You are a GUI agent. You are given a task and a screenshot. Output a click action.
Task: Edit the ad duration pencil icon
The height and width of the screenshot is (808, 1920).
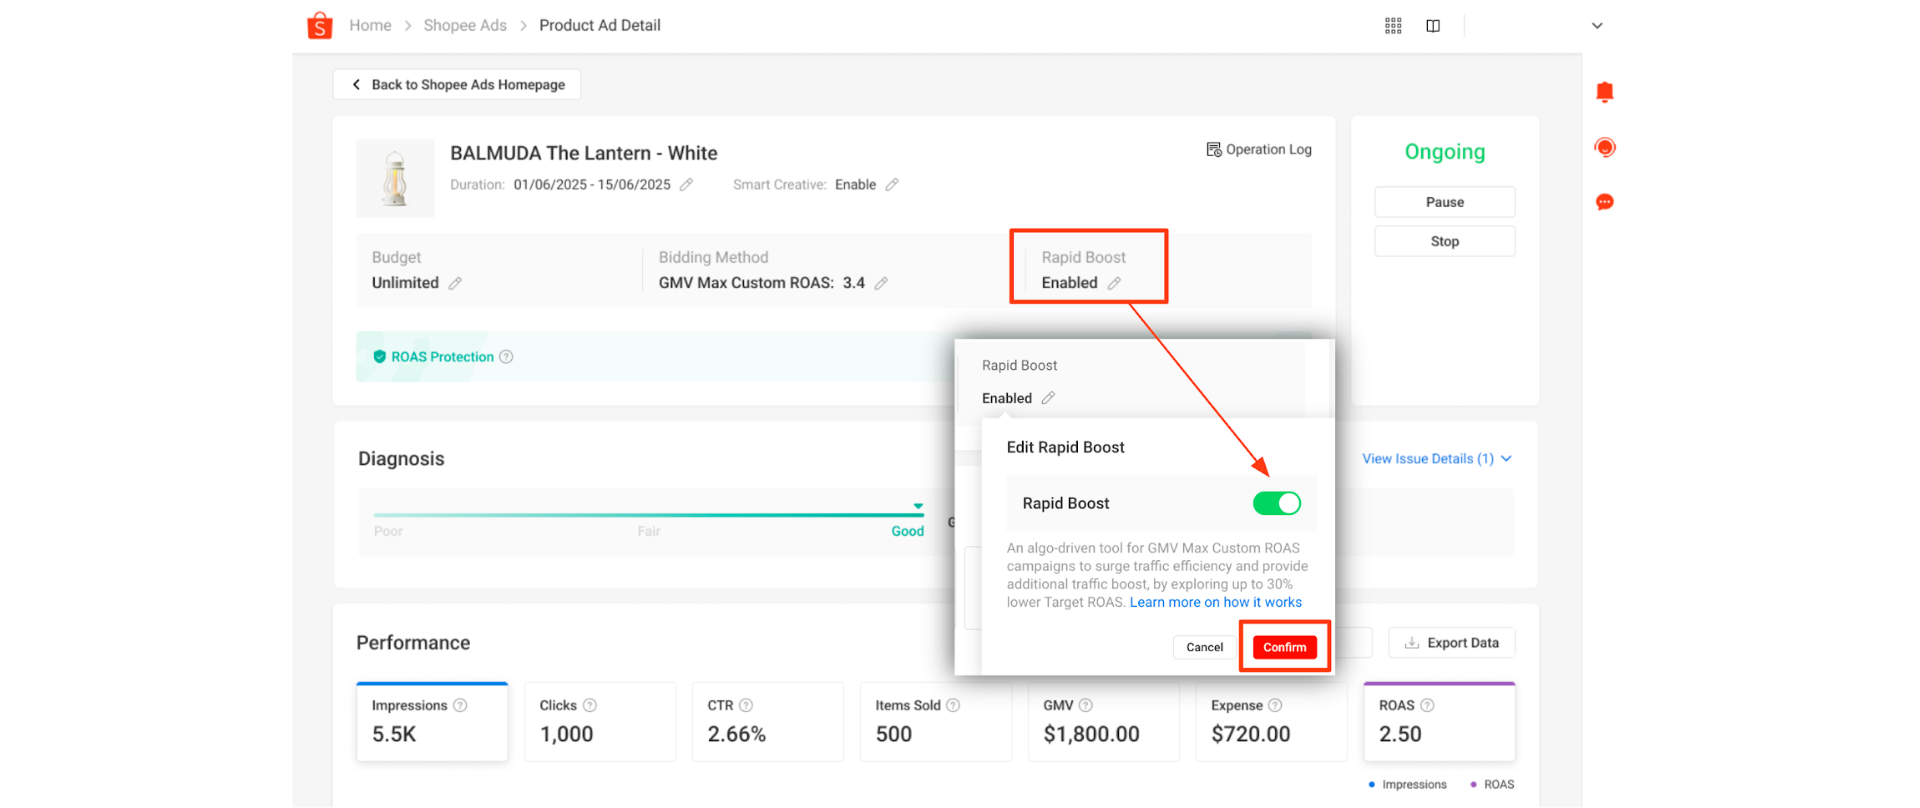(686, 185)
